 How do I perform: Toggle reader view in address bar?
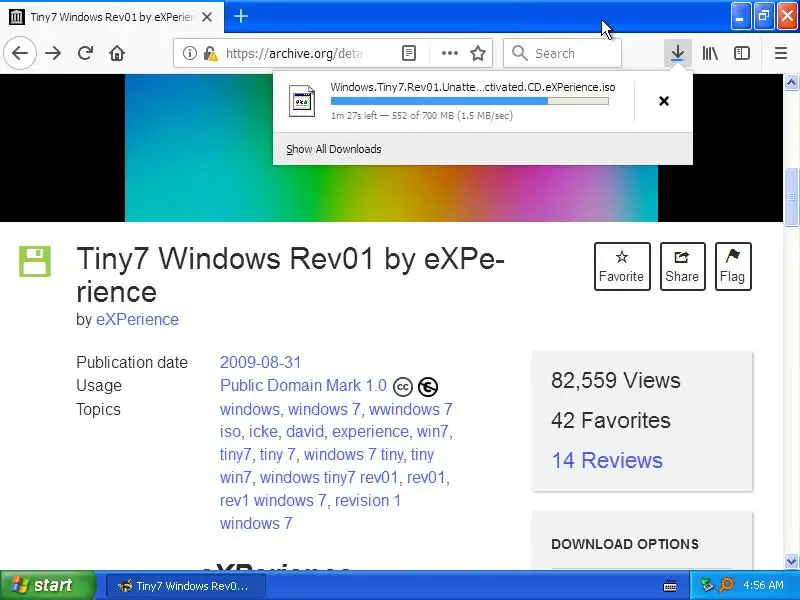[x=409, y=53]
